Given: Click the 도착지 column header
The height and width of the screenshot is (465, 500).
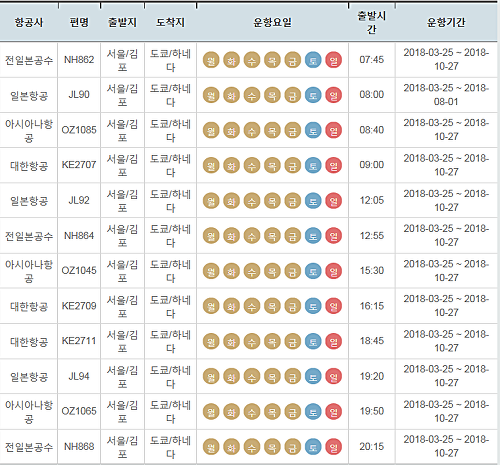Looking at the screenshot, I should tap(170, 22).
